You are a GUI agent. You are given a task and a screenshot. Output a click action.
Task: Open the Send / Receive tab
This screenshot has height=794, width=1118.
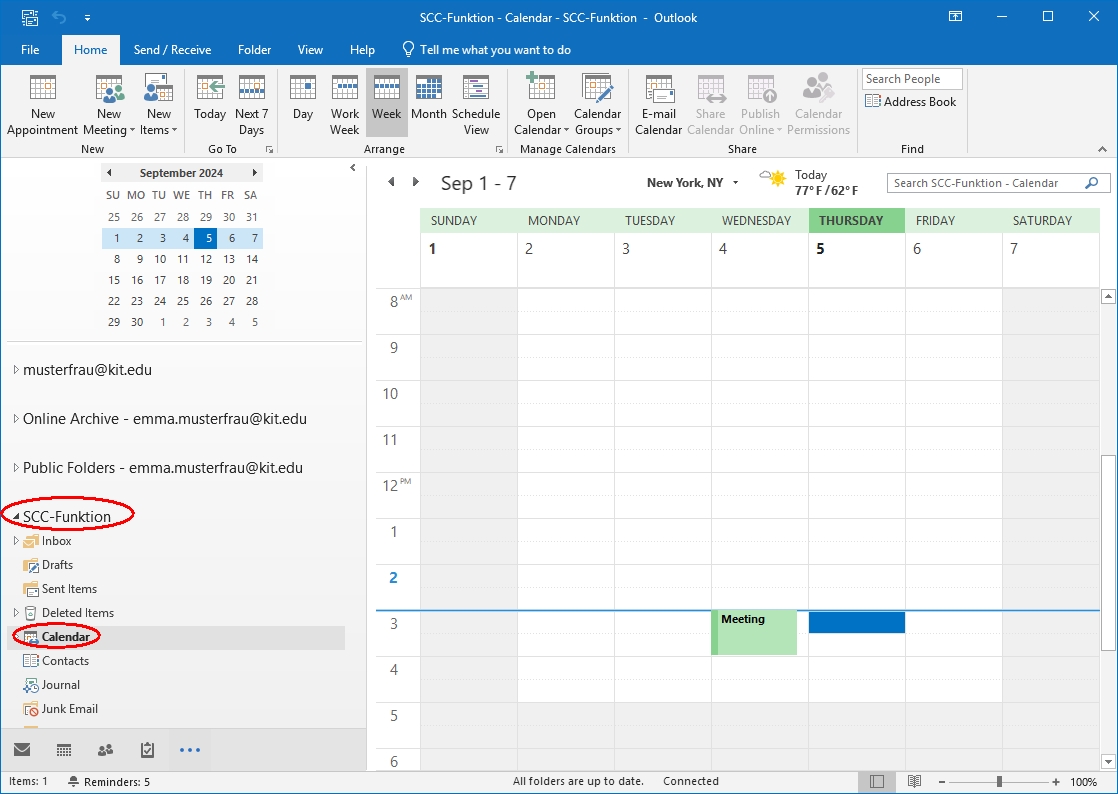[172, 50]
